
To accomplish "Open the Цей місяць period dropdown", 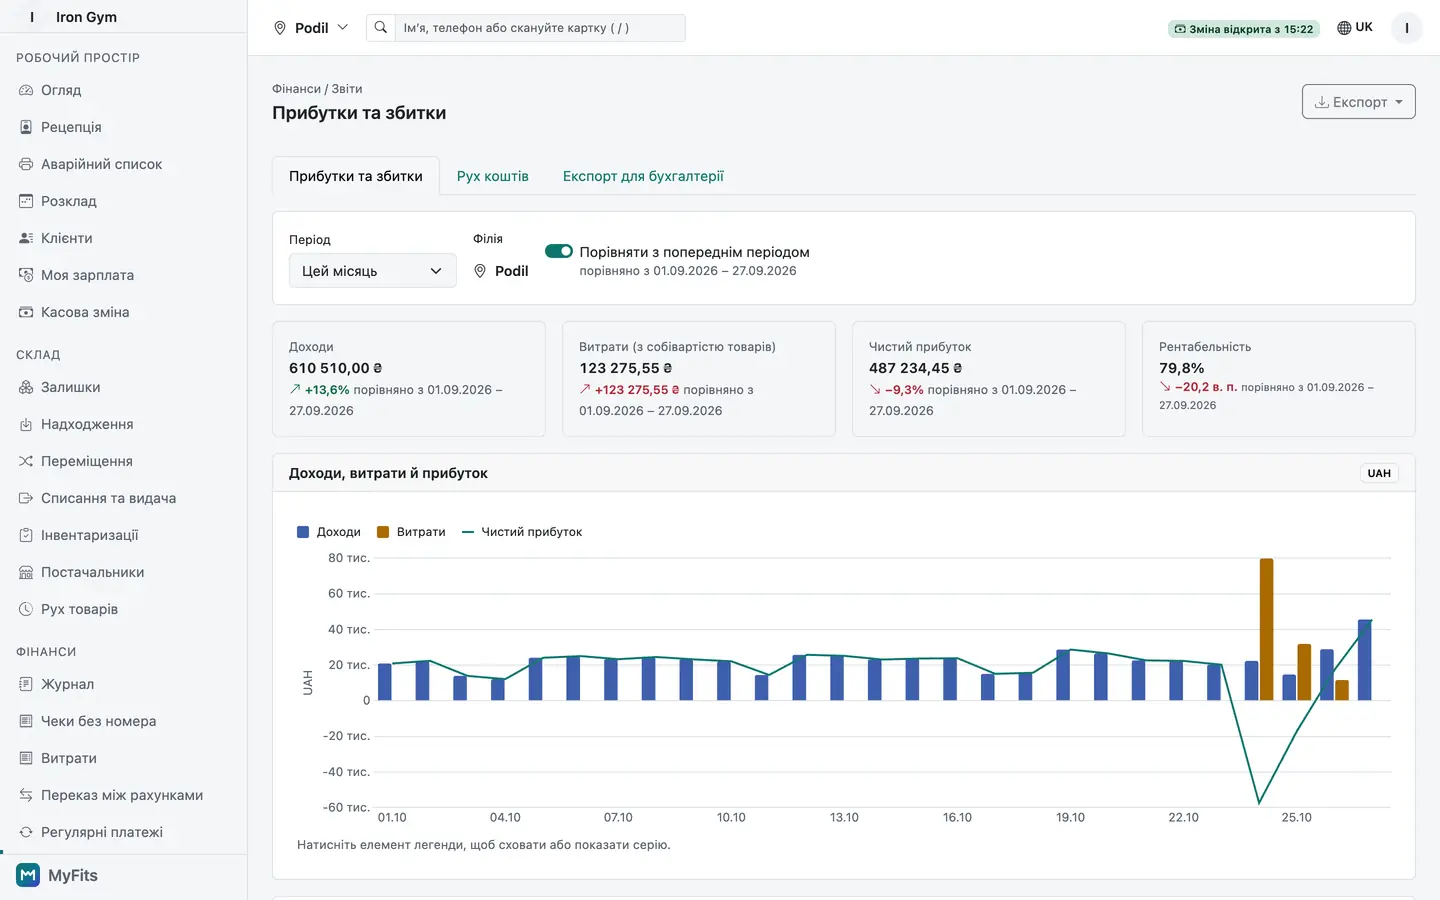I will (373, 271).
